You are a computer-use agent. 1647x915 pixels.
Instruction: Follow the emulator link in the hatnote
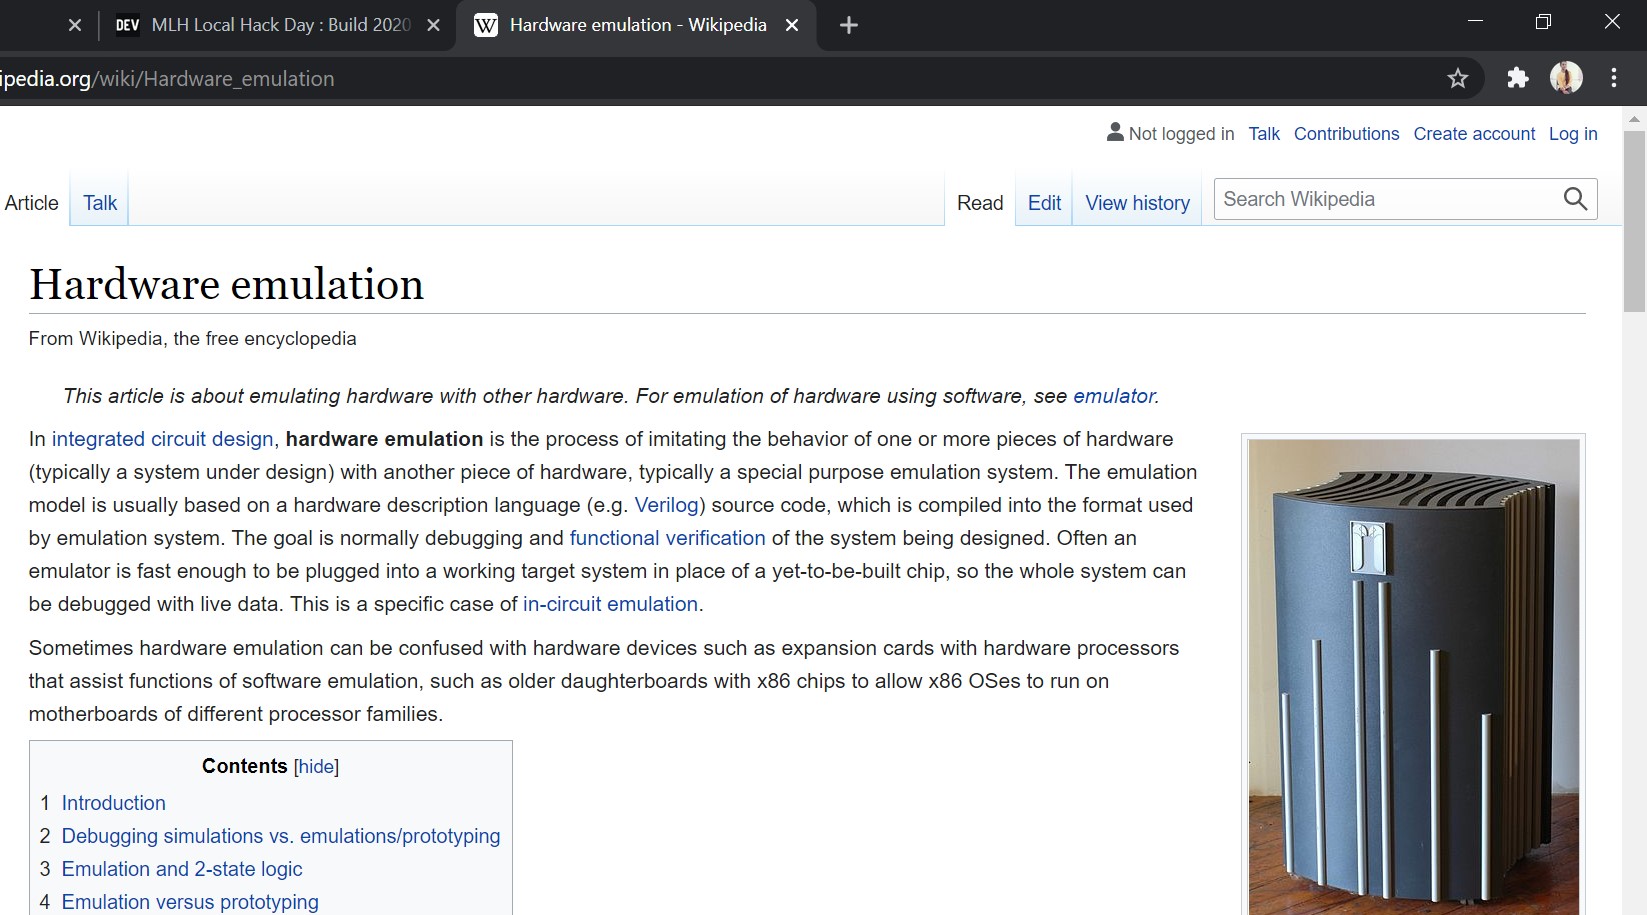[1114, 396]
